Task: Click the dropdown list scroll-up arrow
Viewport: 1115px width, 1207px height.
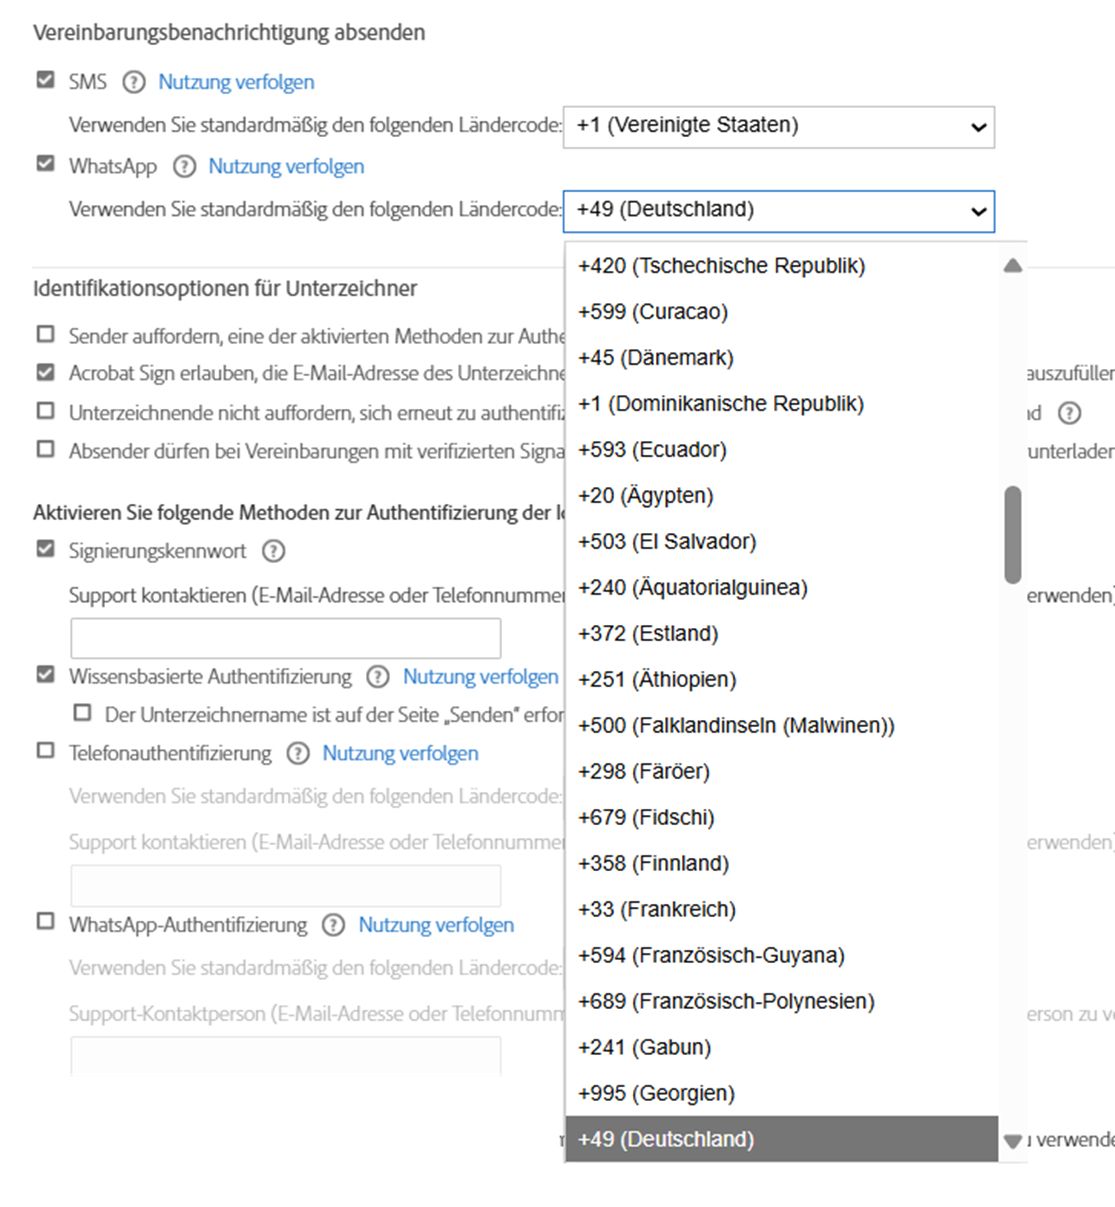Action: point(1013,266)
